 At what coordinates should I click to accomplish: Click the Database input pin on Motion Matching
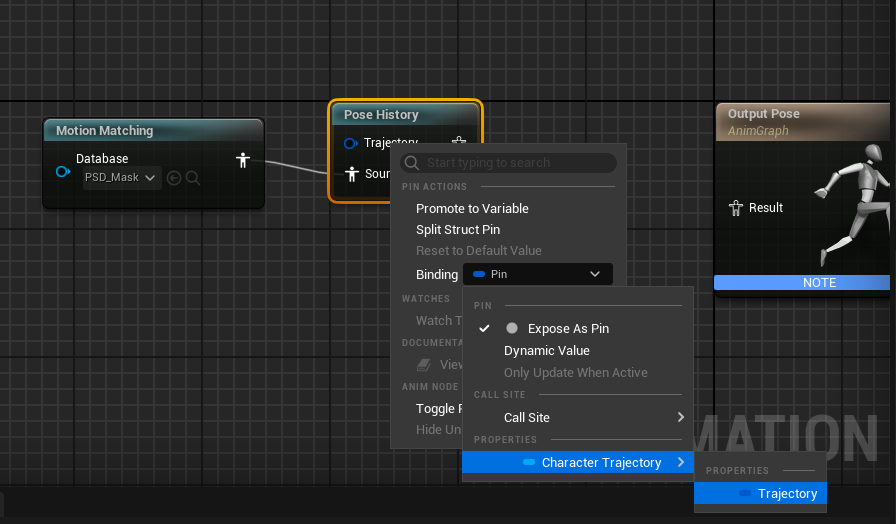[63, 171]
